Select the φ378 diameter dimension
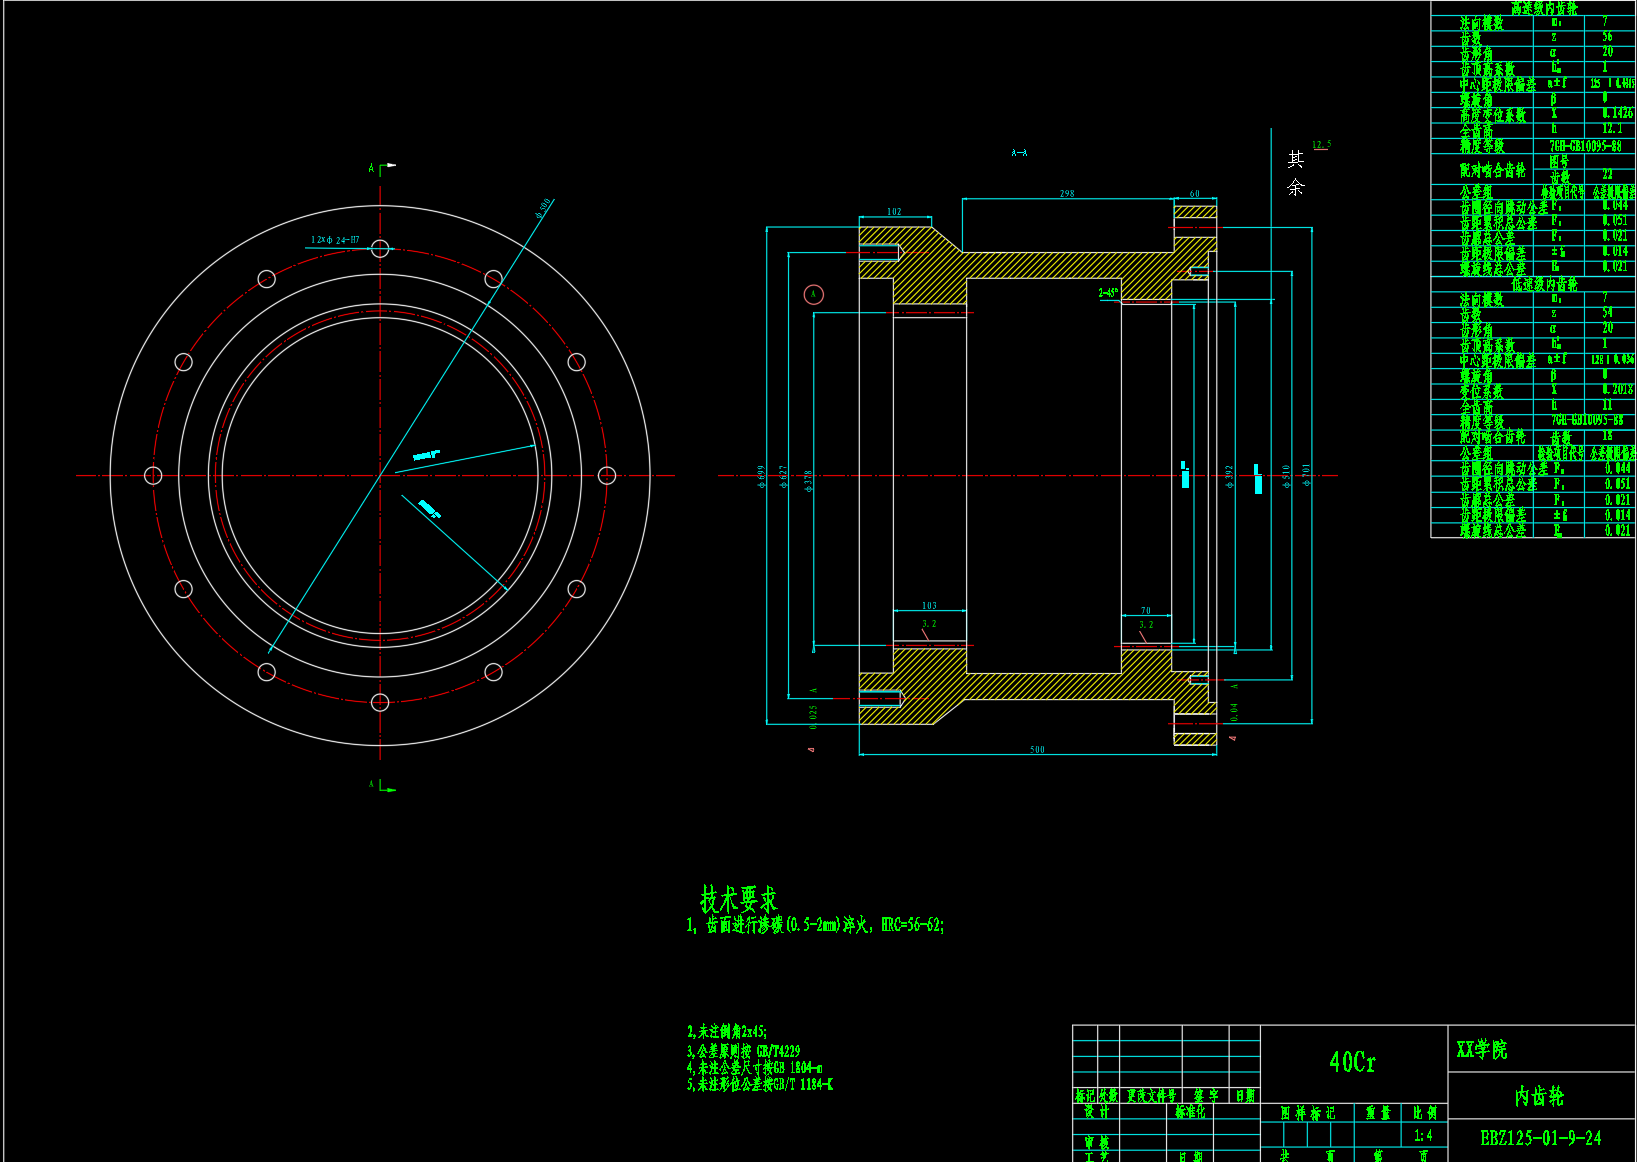 tap(808, 481)
